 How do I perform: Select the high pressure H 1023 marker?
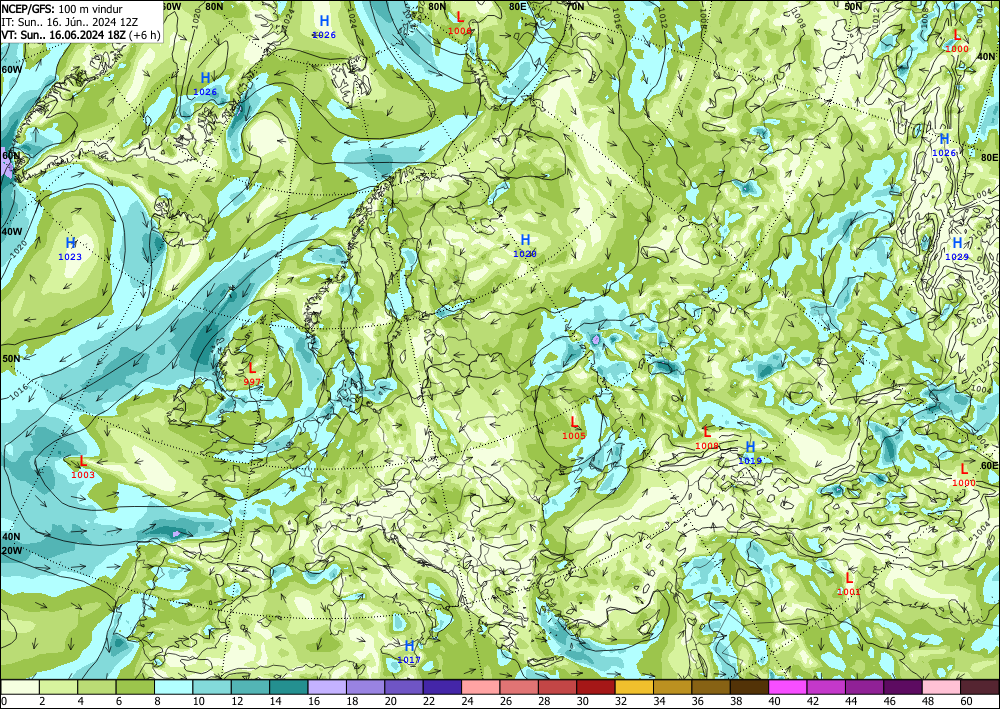[x=70, y=249]
